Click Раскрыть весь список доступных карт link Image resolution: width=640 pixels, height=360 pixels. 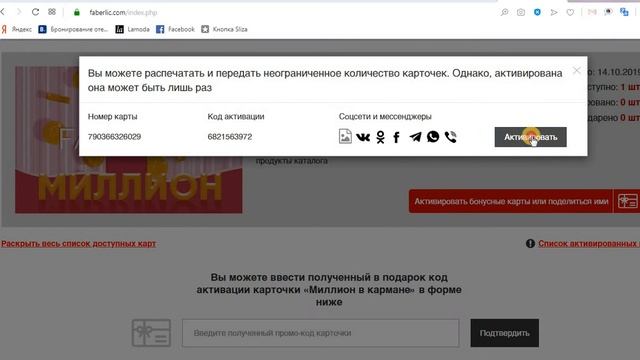(x=78, y=243)
